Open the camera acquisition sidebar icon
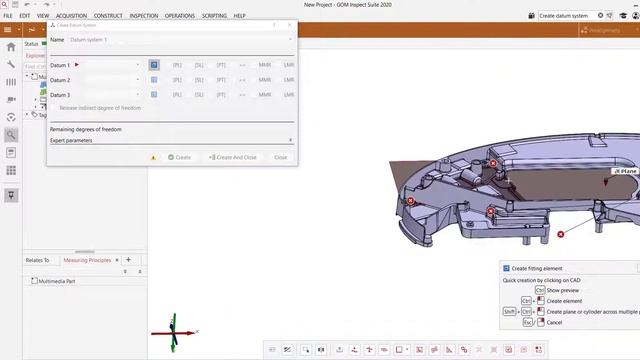 (11, 100)
